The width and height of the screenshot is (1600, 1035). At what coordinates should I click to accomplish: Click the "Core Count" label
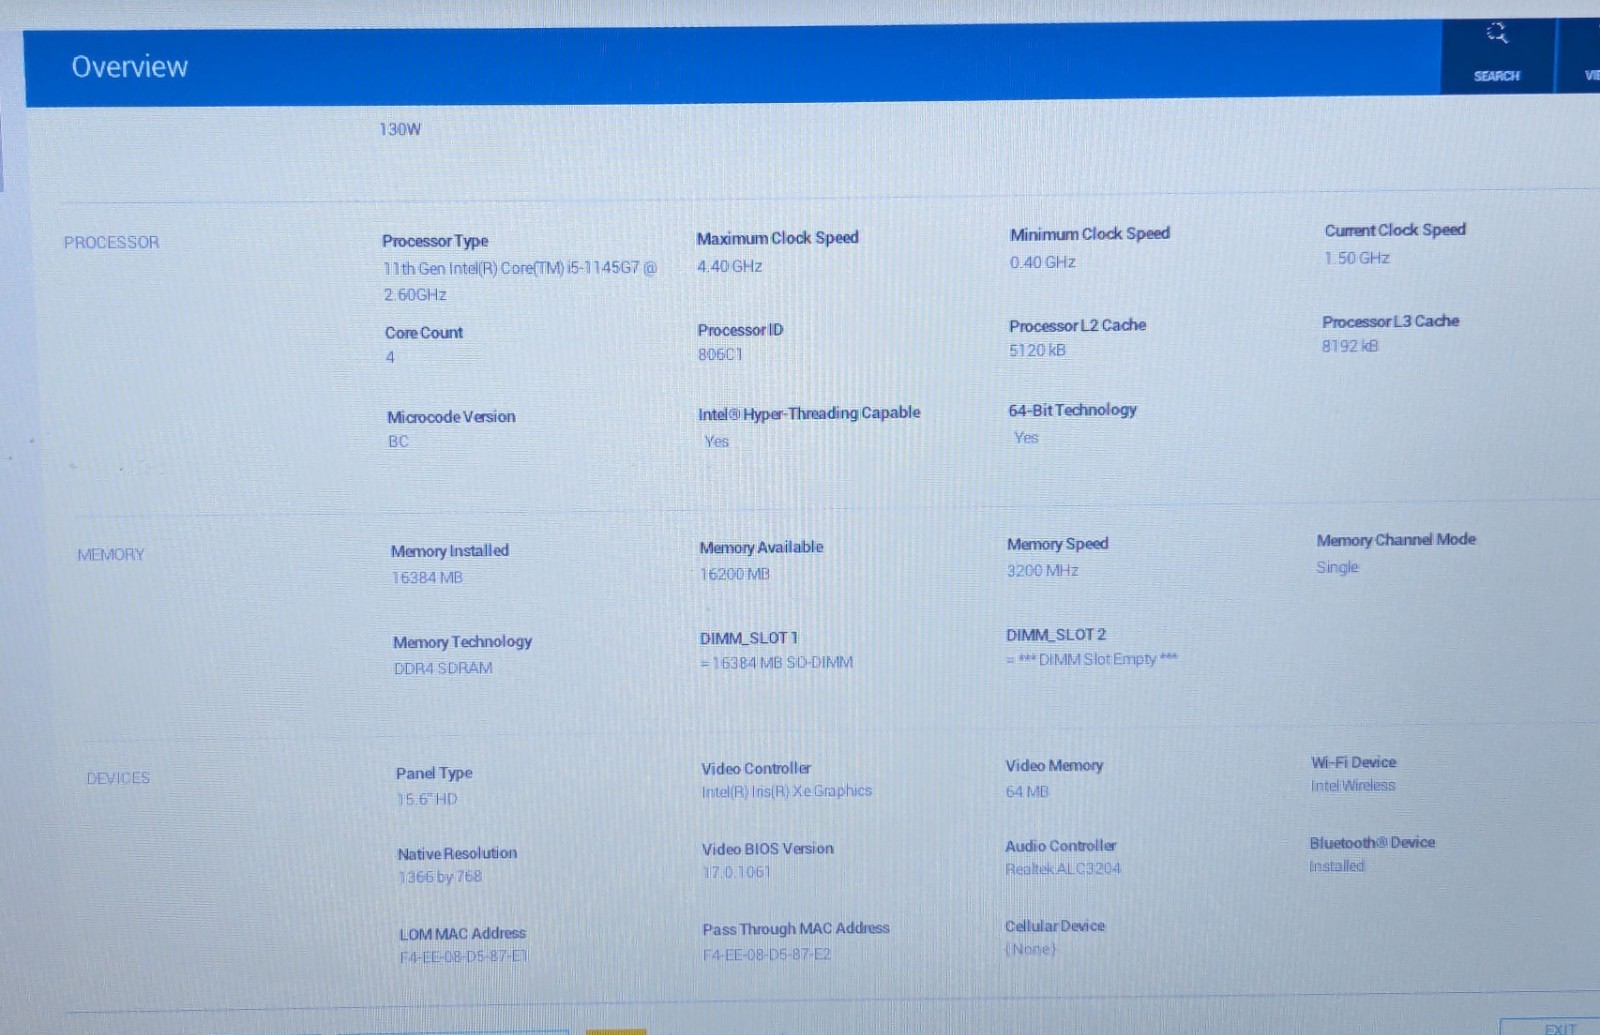(424, 332)
